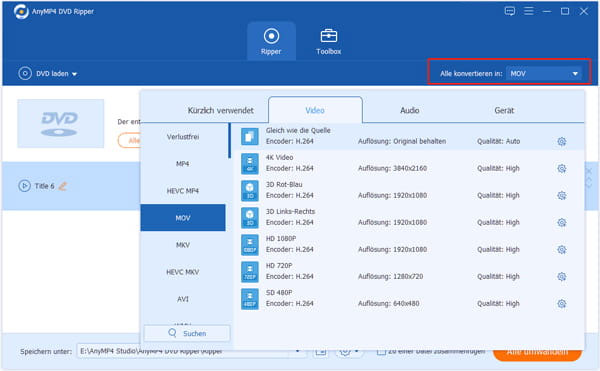600x371 pixels.
Task: Click the magnifier icon beside Suchen
Action: pos(173,333)
